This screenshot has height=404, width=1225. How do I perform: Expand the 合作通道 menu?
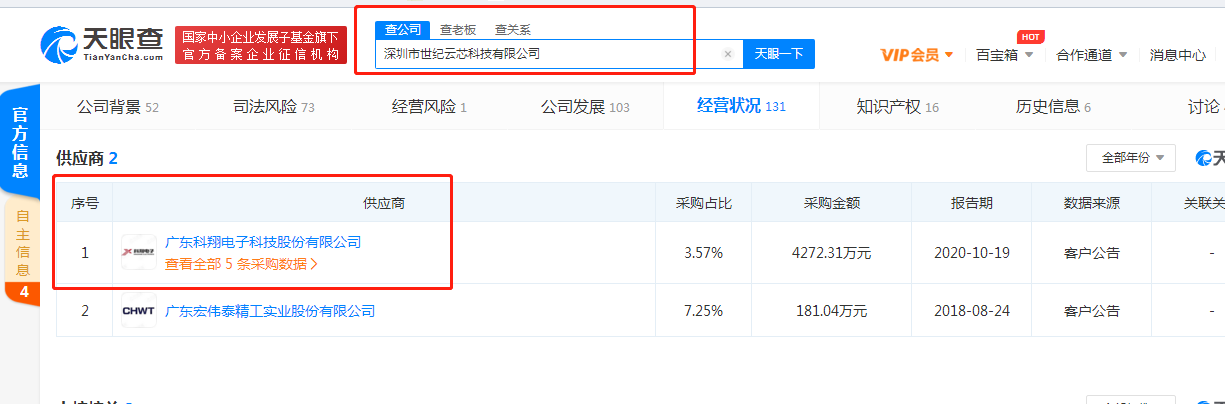pyautogui.click(x=1092, y=55)
